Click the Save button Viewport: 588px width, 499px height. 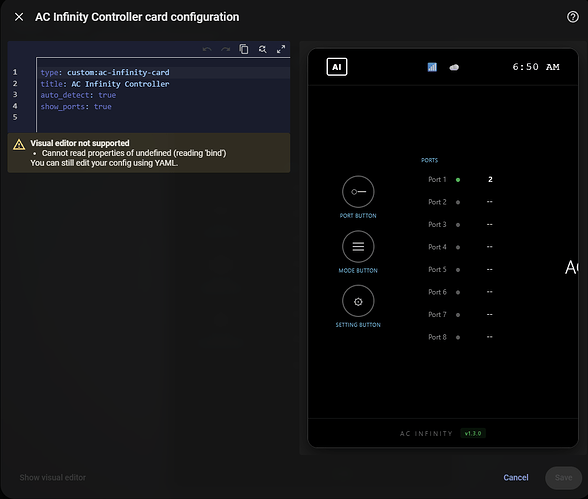[563, 477]
